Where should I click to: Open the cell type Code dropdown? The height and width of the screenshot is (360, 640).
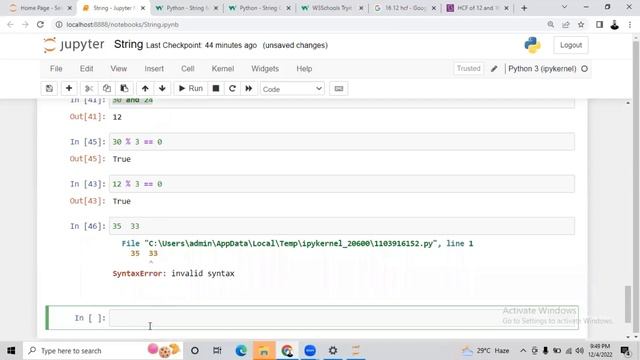click(292, 89)
